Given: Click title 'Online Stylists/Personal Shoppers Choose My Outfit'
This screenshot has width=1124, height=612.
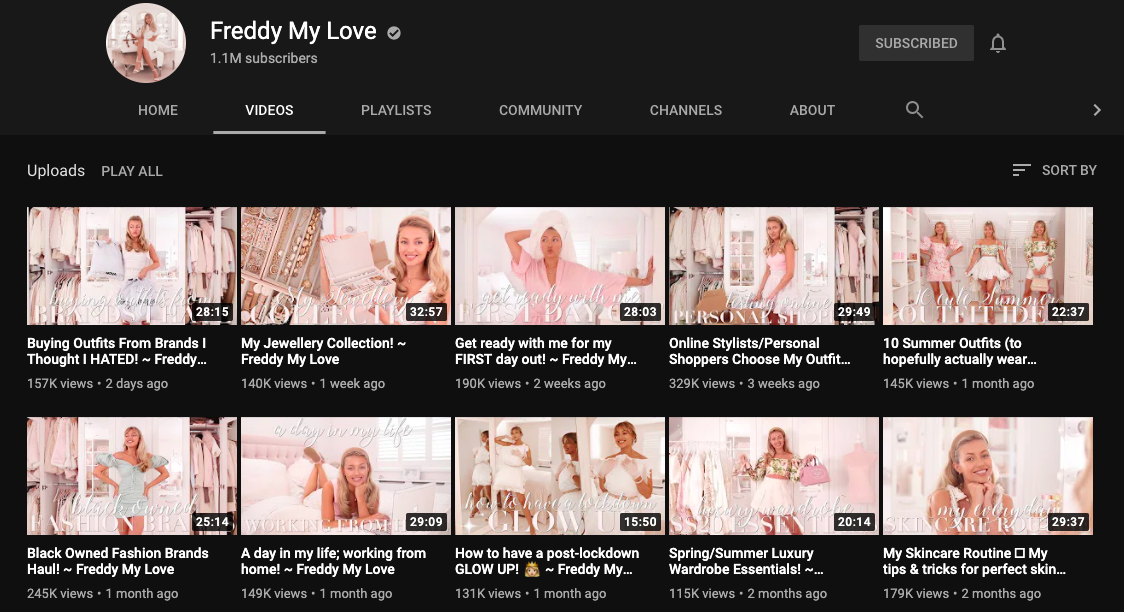Looking at the screenshot, I should pos(760,351).
